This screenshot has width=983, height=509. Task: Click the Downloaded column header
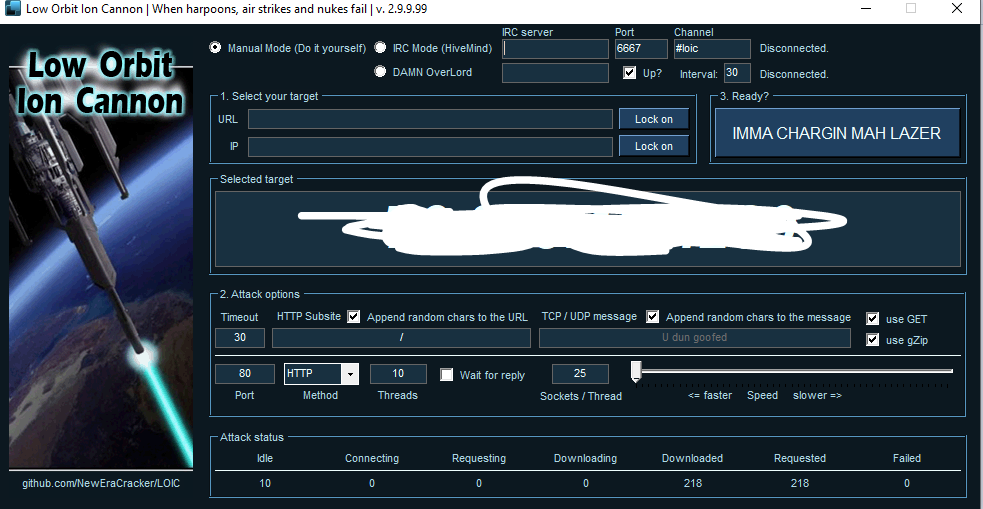pyautogui.click(x=692, y=458)
